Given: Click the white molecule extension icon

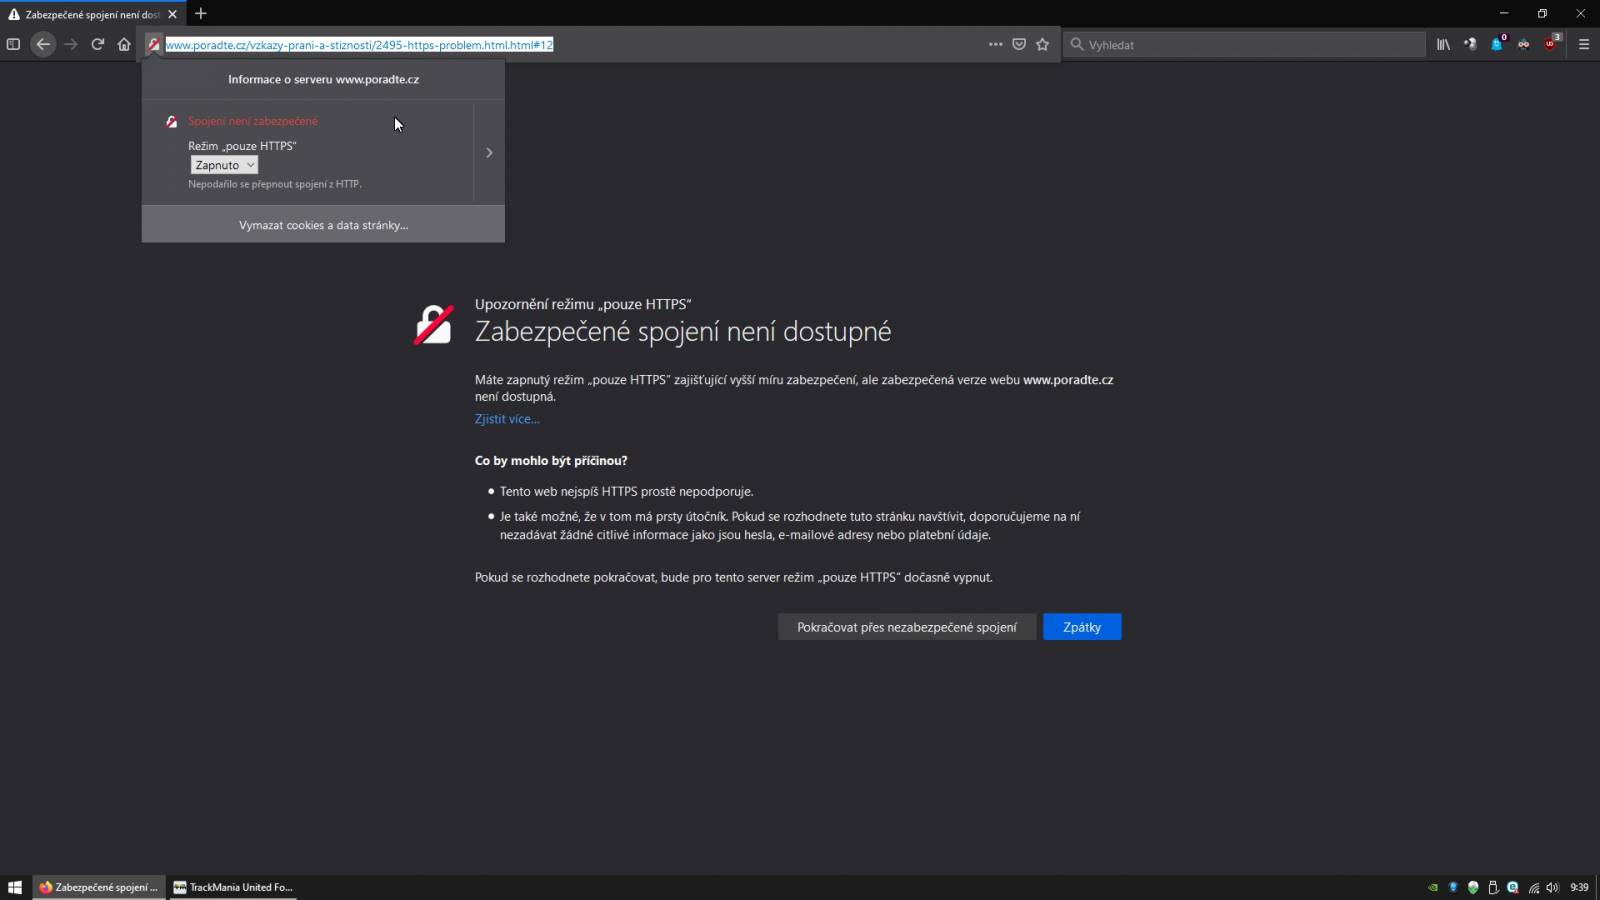Looking at the screenshot, I should 1470,44.
